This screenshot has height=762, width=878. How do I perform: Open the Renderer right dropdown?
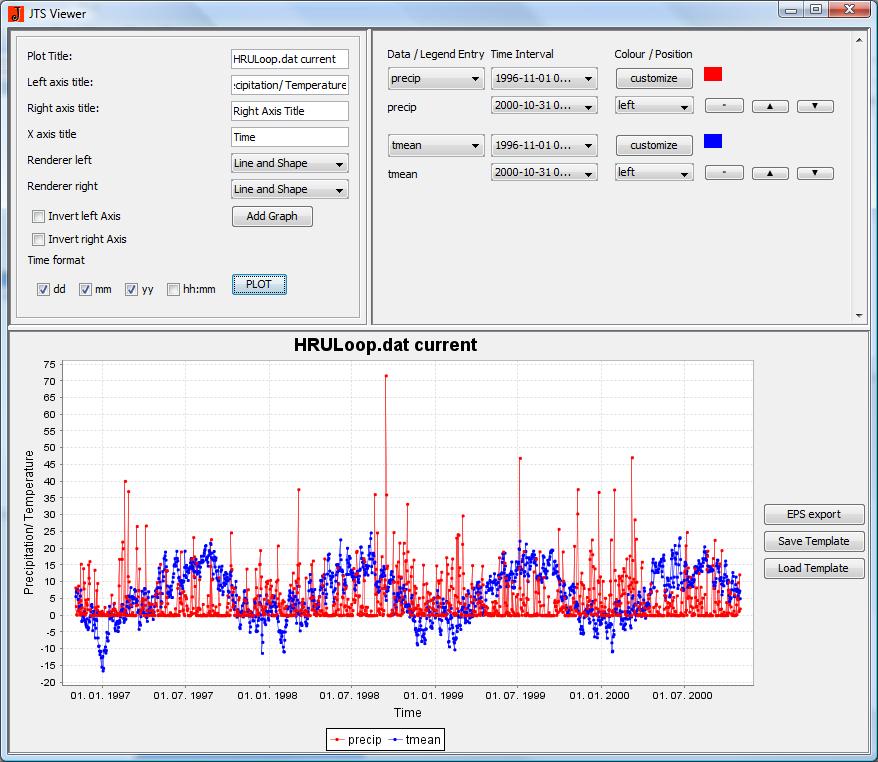tap(290, 189)
